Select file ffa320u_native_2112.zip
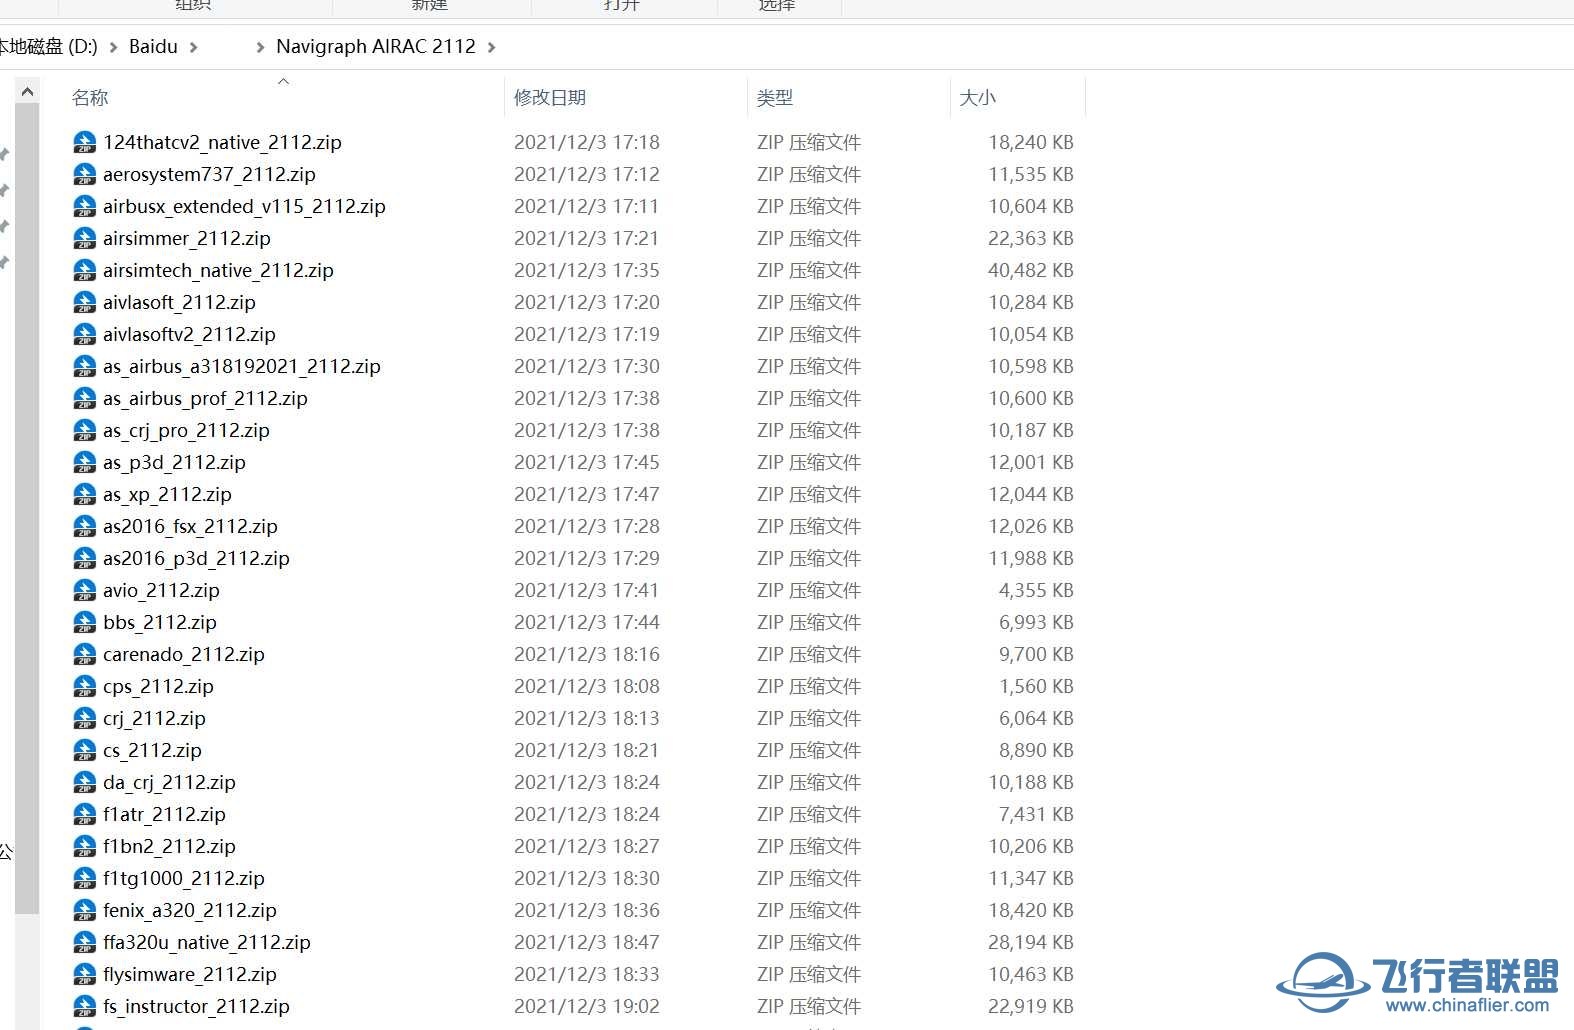The width and height of the screenshot is (1574, 1030). click(x=207, y=942)
